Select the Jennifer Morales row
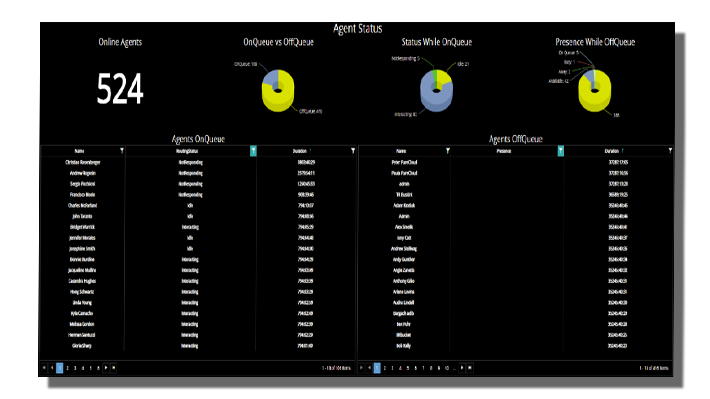 (x=197, y=238)
